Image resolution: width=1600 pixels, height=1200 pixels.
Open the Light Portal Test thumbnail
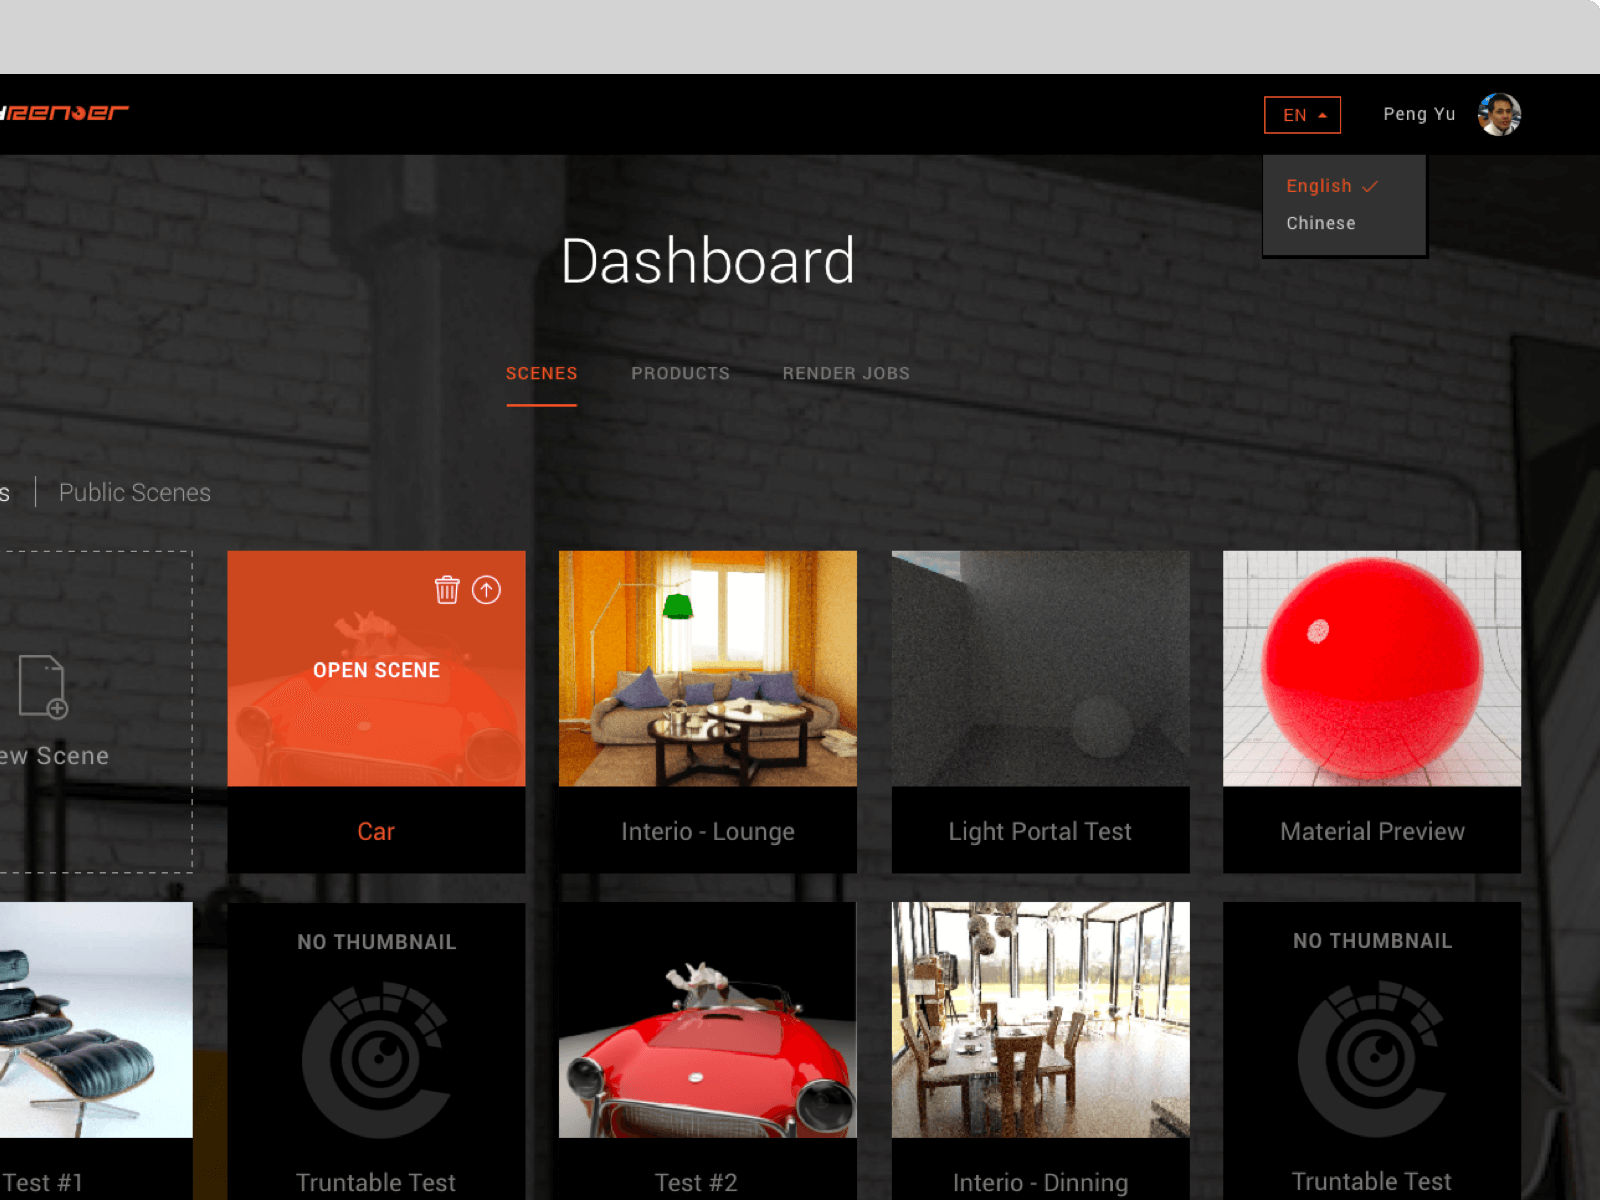tap(1041, 668)
